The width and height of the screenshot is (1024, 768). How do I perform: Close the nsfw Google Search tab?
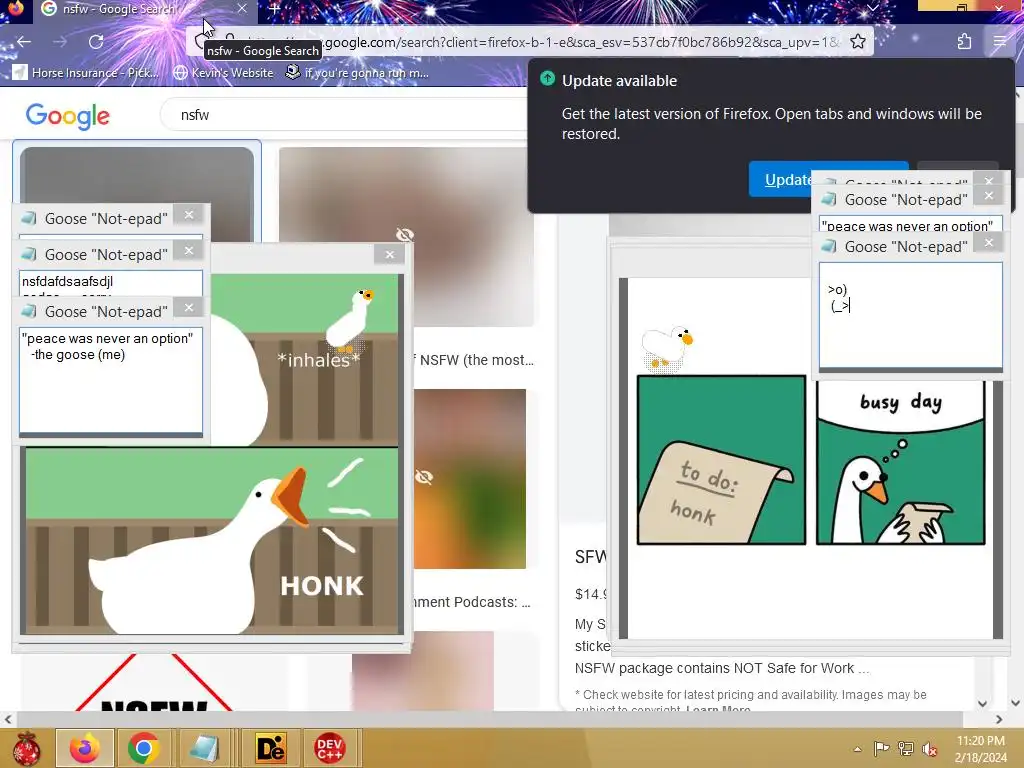coord(242,8)
